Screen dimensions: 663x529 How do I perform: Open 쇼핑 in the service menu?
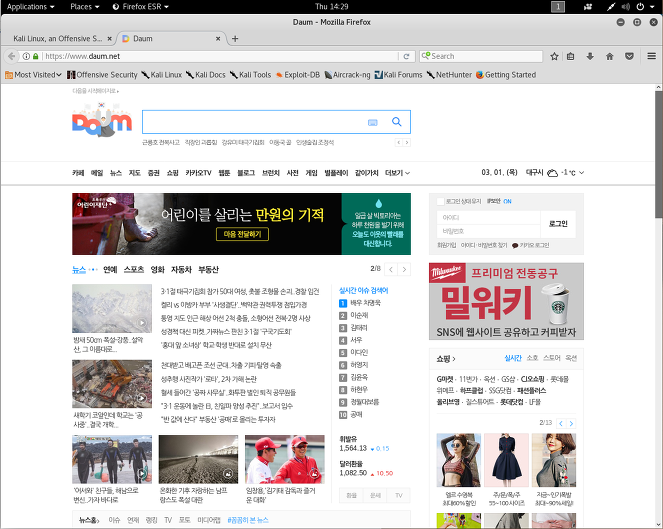(x=173, y=173)
